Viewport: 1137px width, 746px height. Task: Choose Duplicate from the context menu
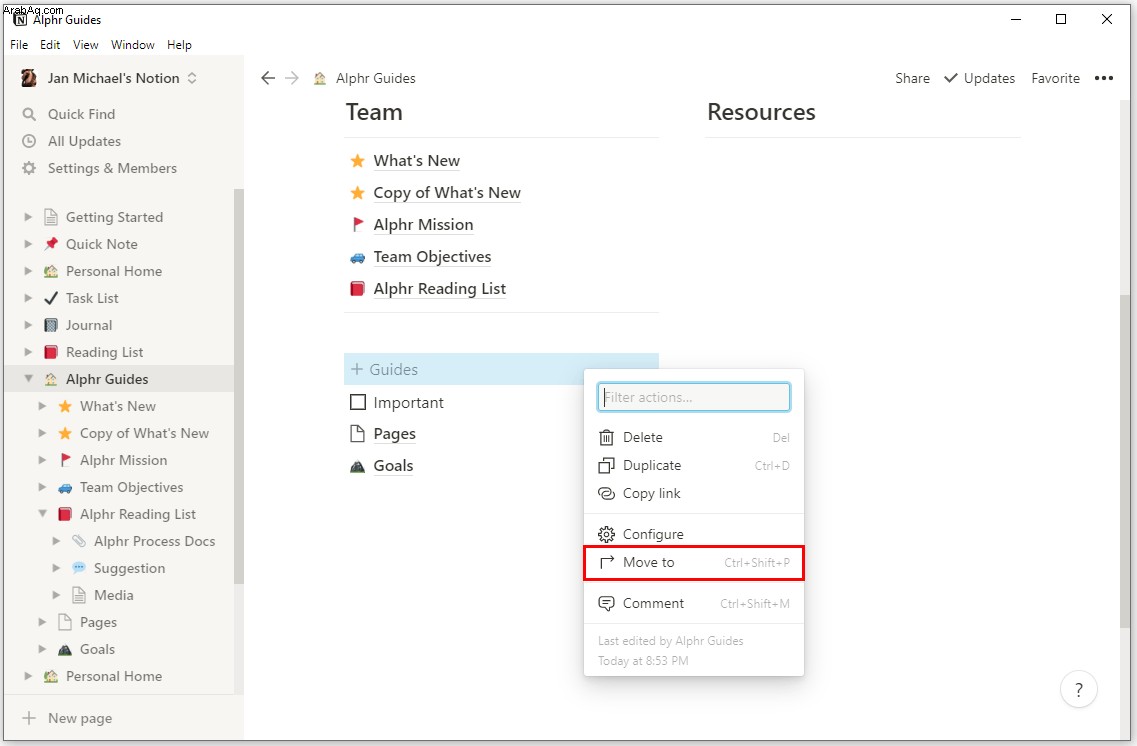pyautogui.click(x=694, y=465)
